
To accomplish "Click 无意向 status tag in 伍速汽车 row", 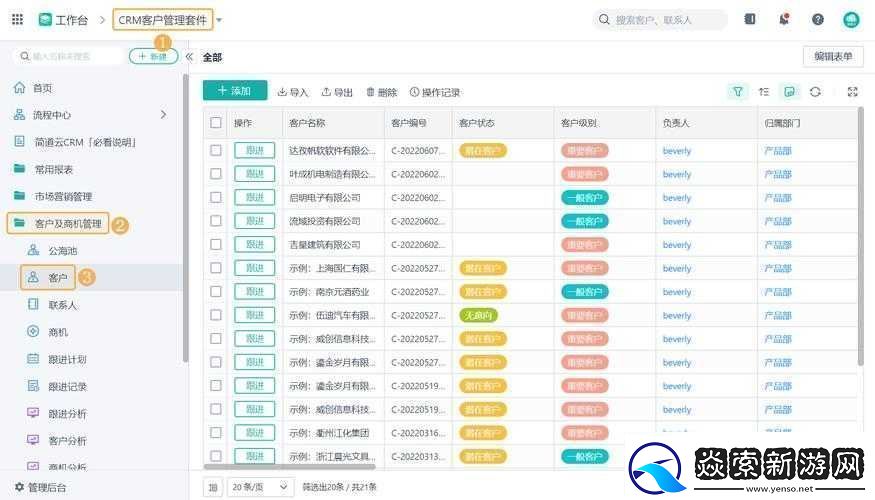I will tap(478, 315).
